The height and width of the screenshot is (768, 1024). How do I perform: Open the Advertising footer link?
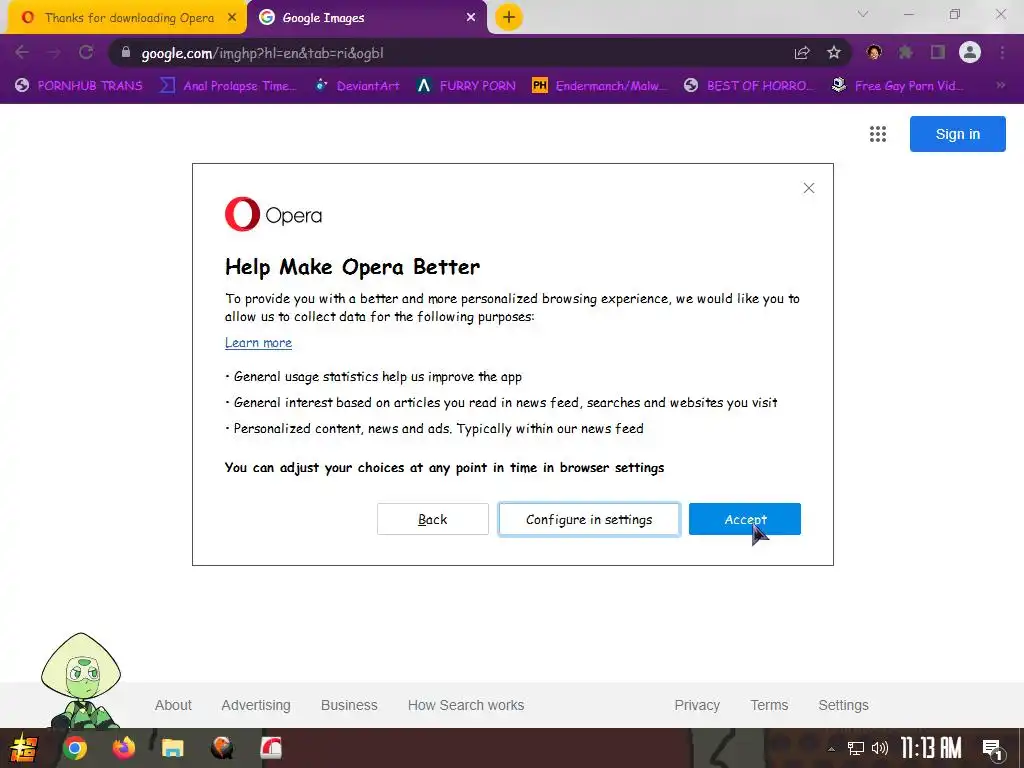(x=256, y=705)
